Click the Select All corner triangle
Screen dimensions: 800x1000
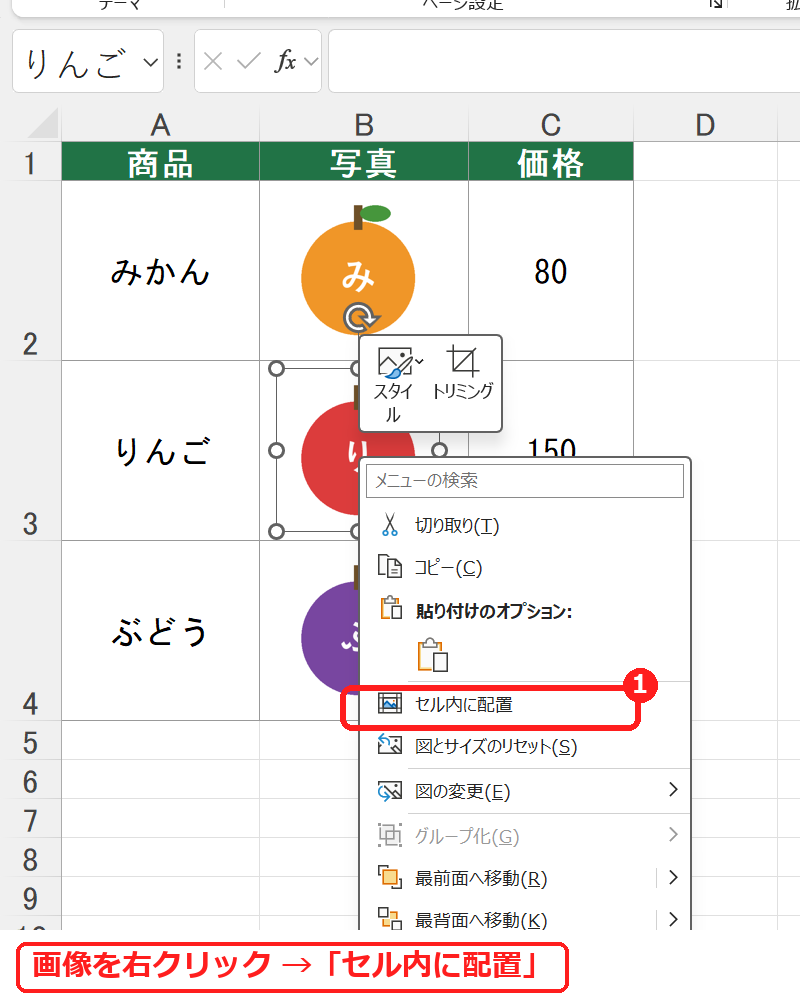tap(43, 124)
